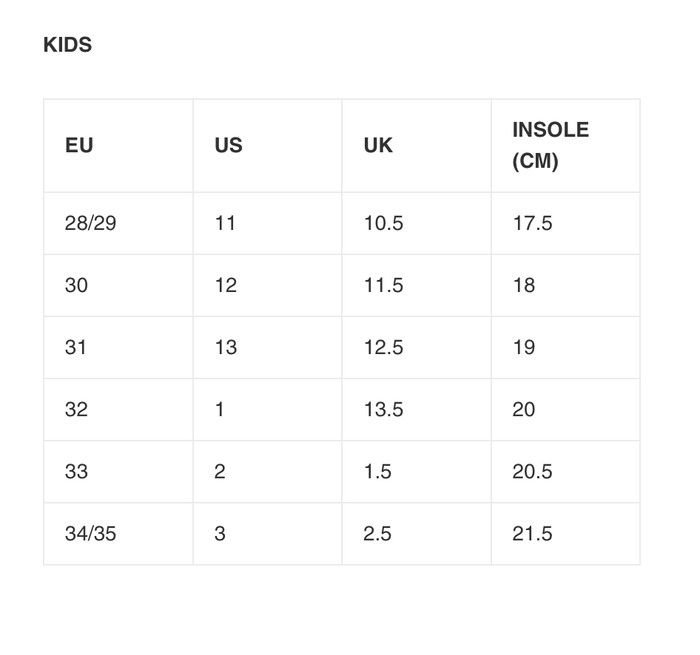
Task: Select the UK 10.5 cell
Action: [x=417, y=223]
